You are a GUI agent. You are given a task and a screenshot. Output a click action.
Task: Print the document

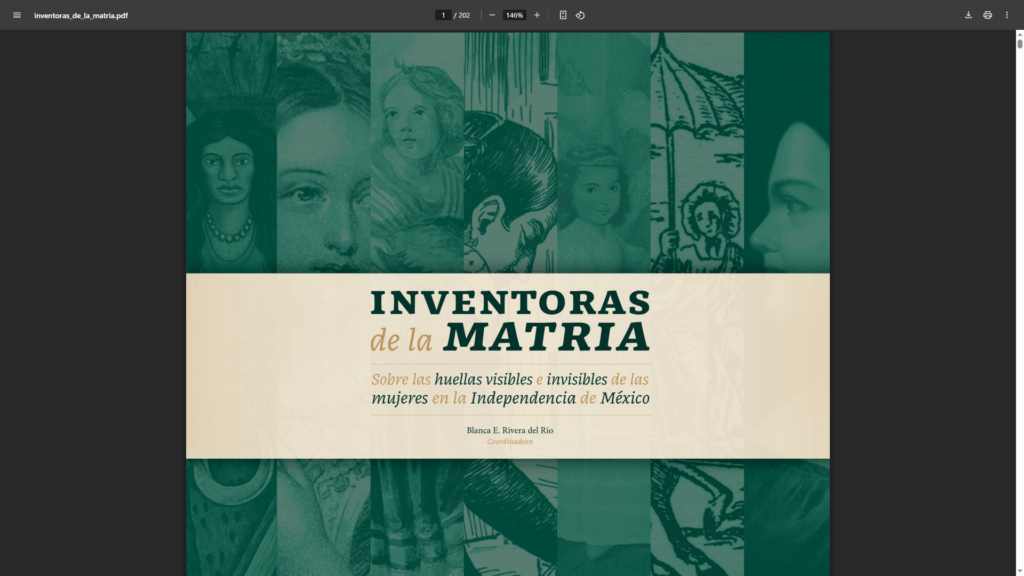[x=987, y=15]
